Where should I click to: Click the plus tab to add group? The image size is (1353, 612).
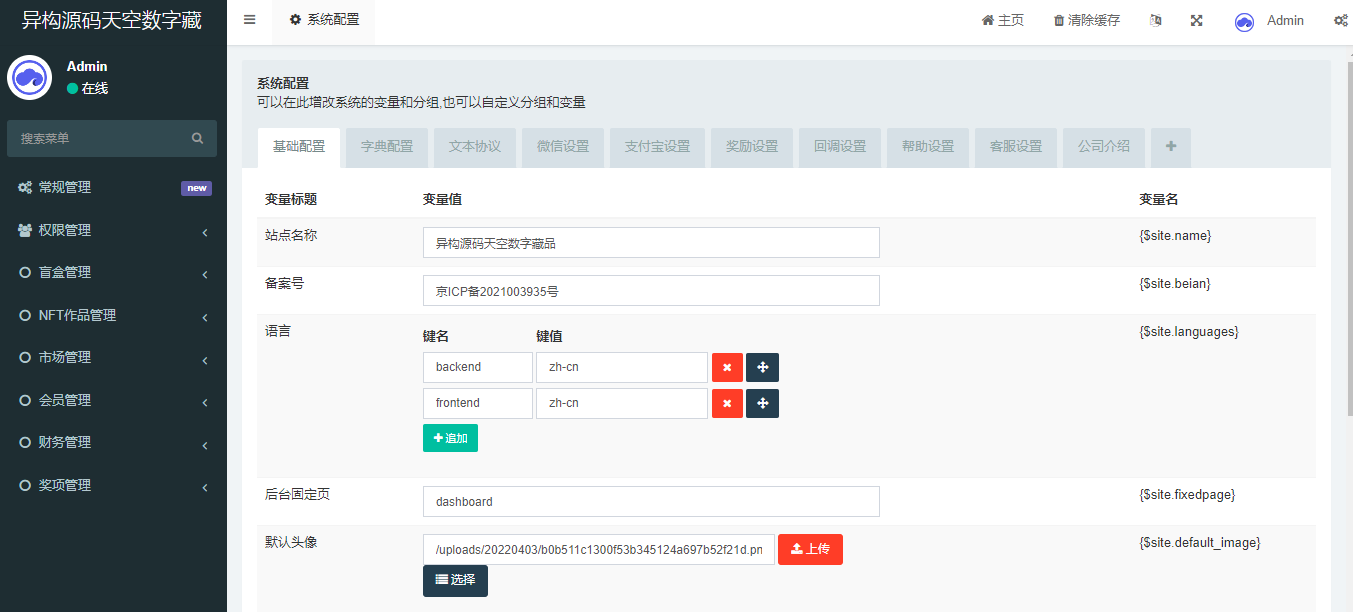[x=1170, y=146]
